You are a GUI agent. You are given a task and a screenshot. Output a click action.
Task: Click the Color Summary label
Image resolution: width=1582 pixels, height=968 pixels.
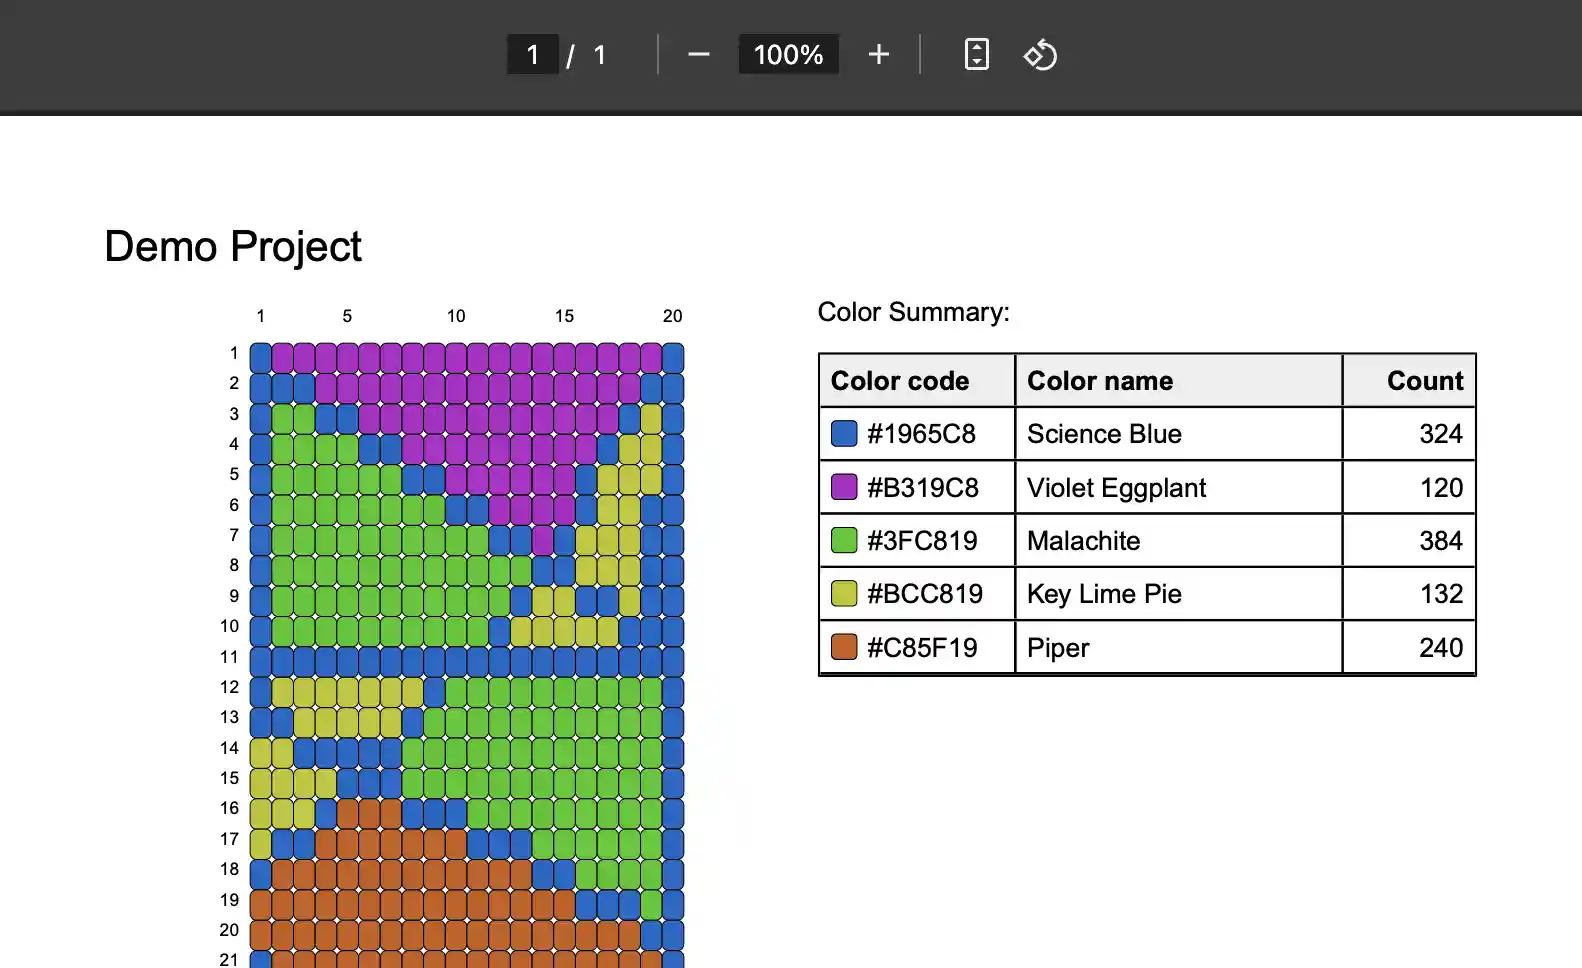click(x=913, y=312)
